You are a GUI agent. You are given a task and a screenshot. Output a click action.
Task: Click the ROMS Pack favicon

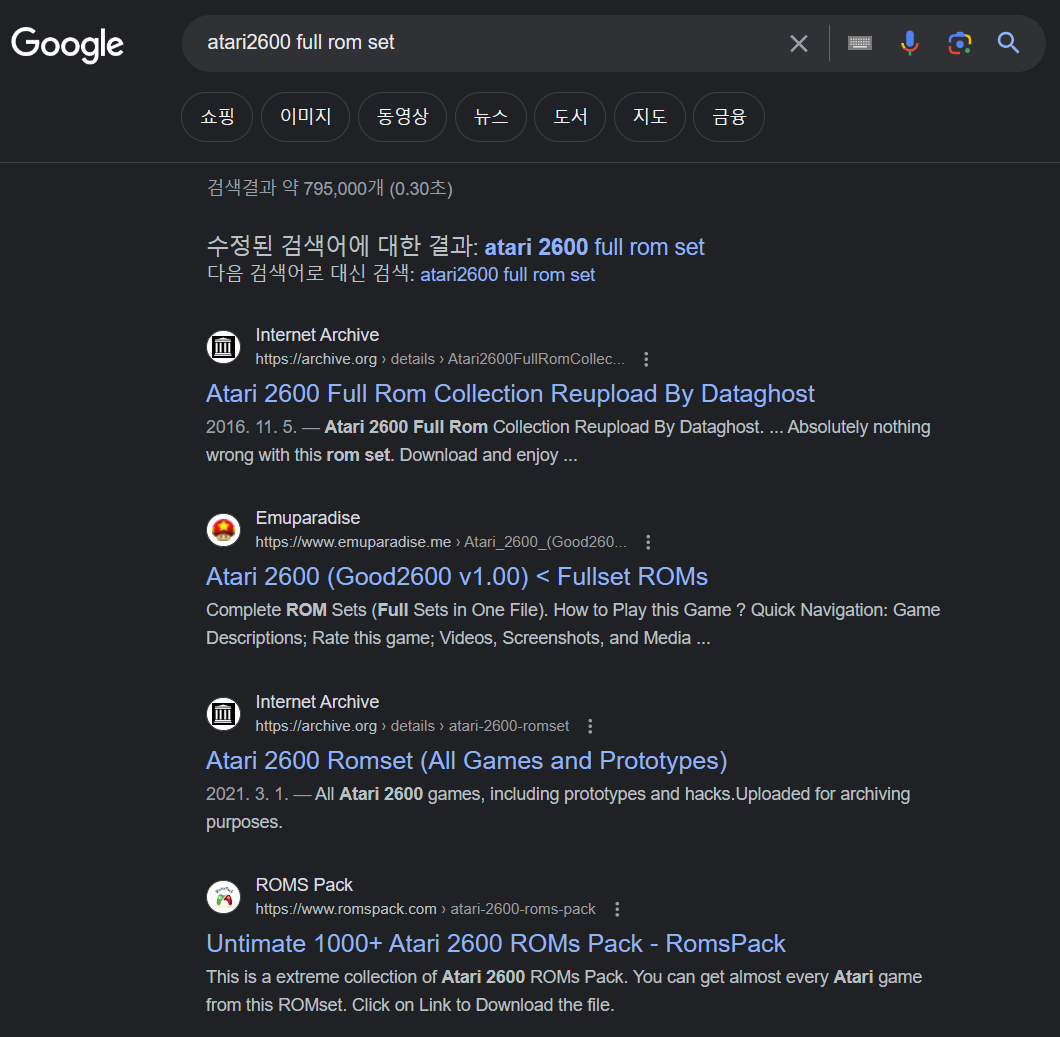tap(223, 897)
